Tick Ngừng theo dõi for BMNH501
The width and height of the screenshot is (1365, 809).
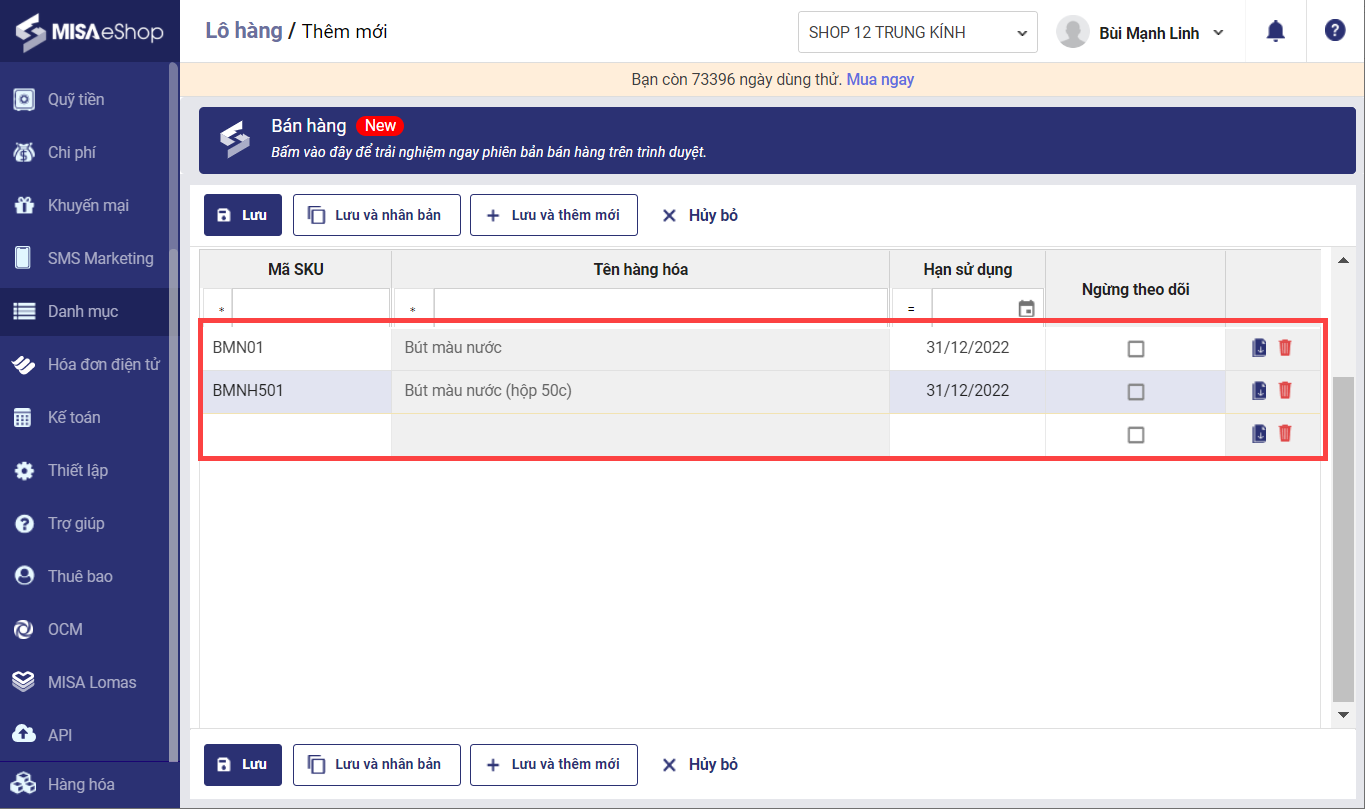pos(1136,392)
